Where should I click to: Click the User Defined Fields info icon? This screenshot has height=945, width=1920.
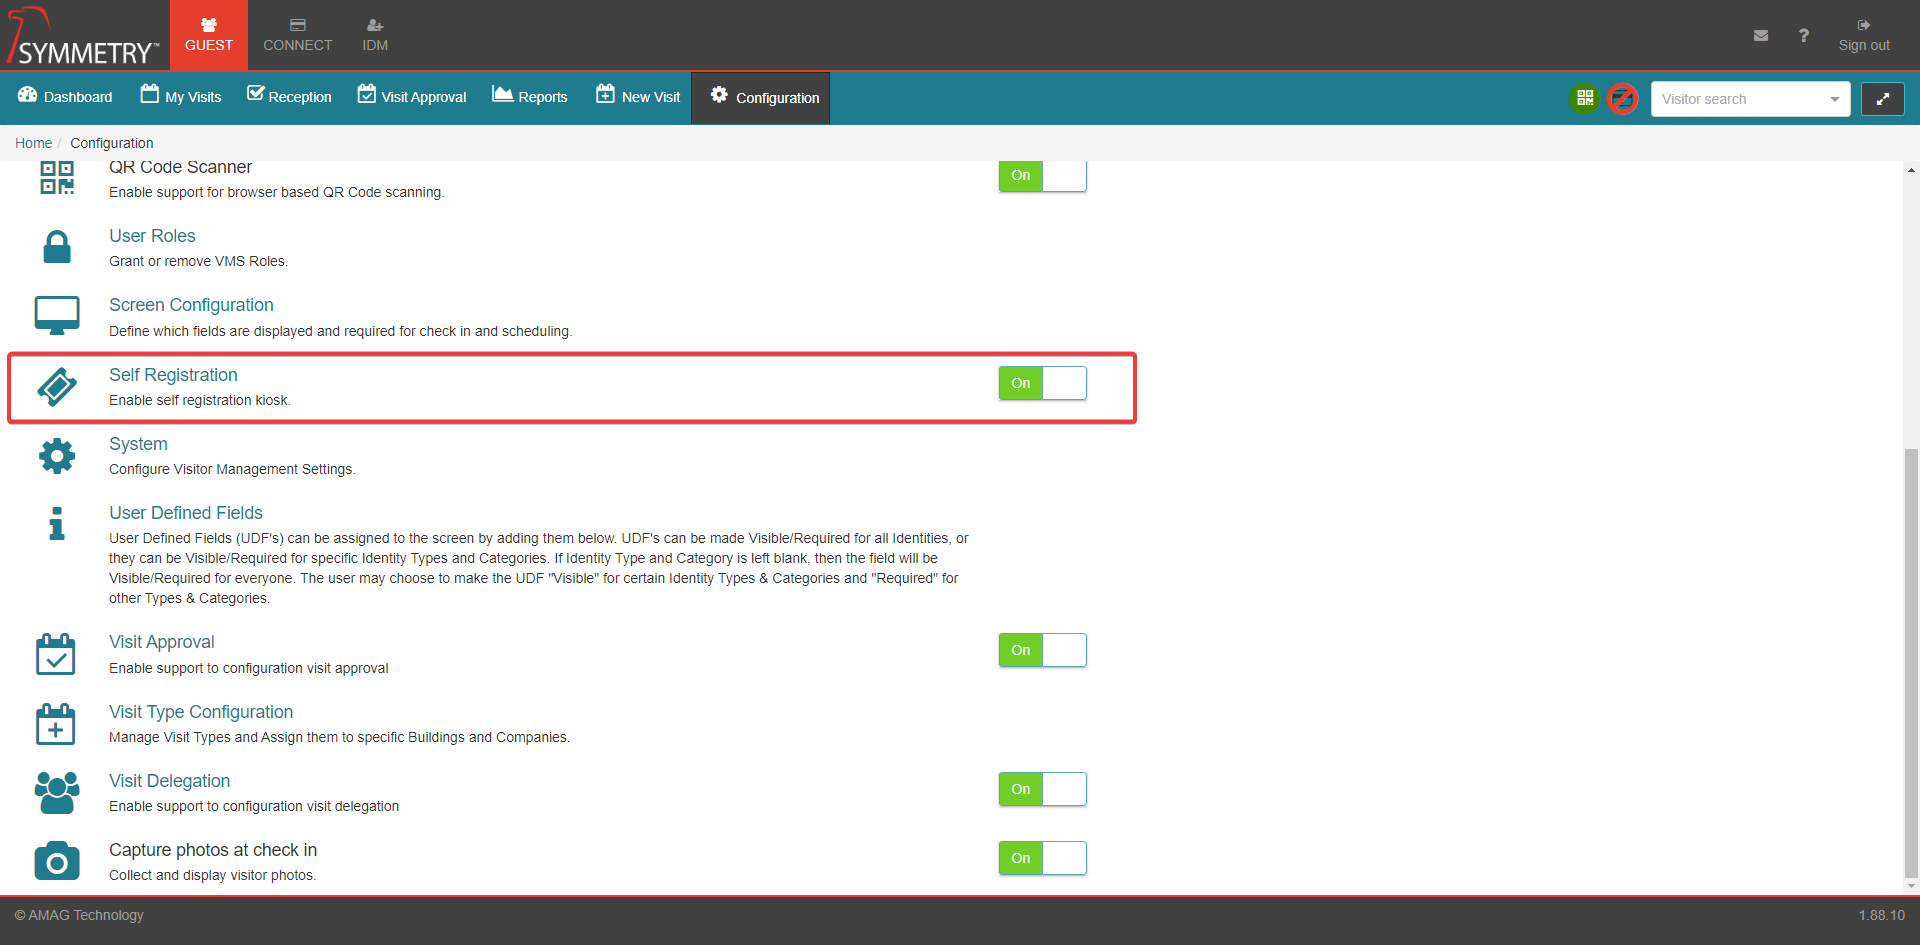coord(57,523)
